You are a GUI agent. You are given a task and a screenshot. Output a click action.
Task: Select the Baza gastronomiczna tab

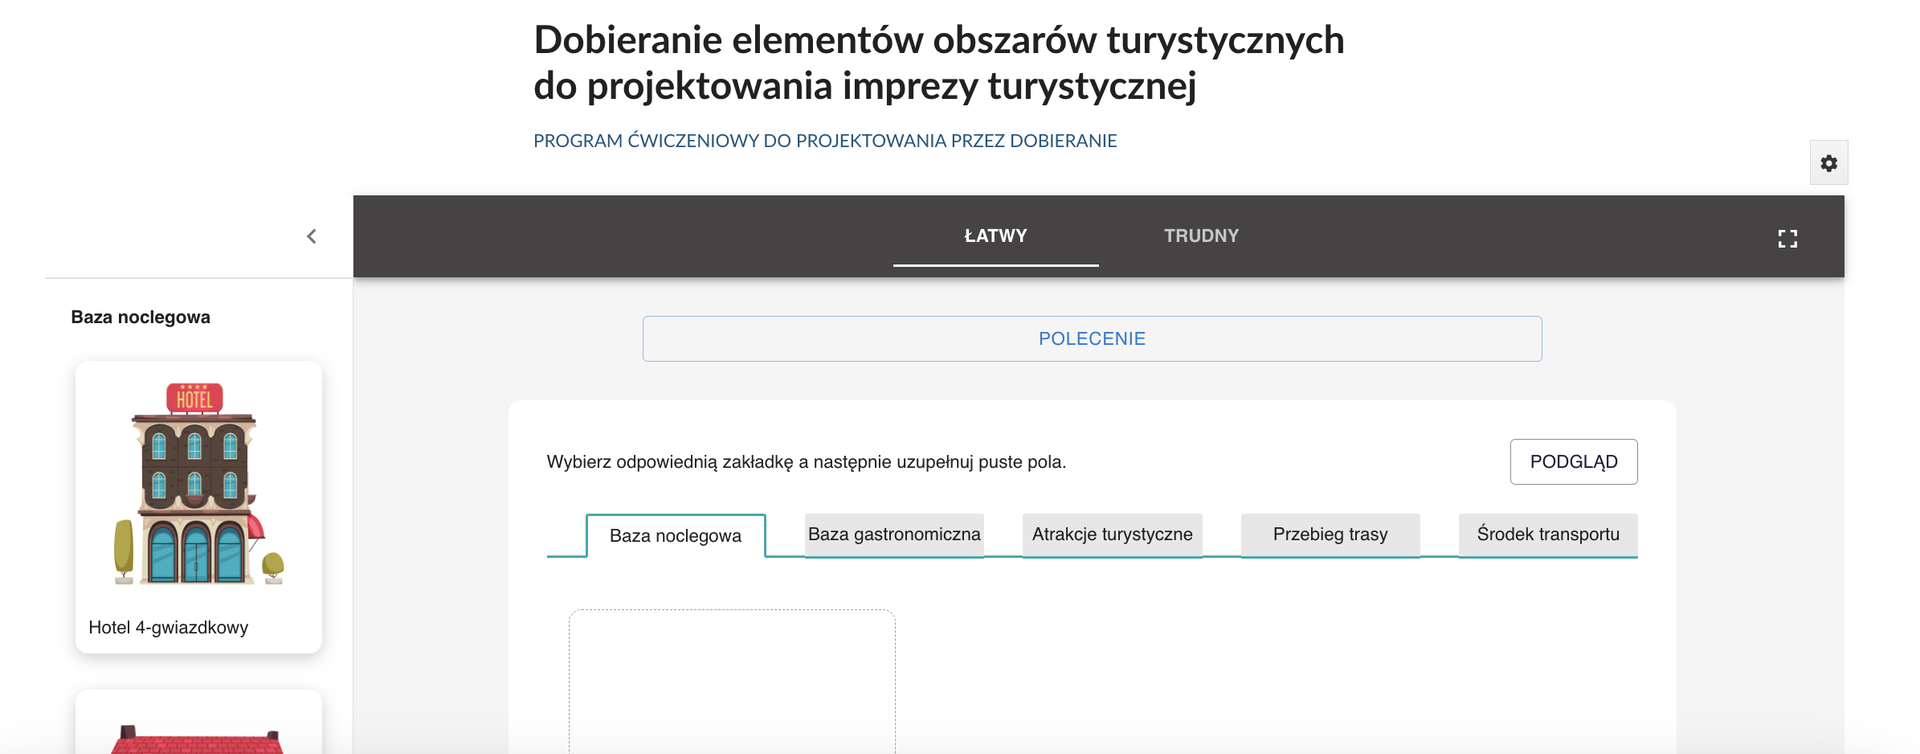(894, 535)
